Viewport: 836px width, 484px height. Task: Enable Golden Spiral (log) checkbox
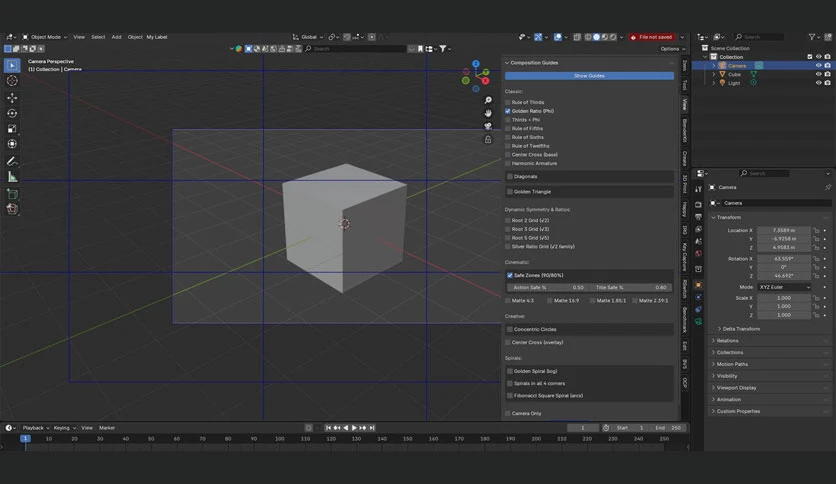(510, 371)
